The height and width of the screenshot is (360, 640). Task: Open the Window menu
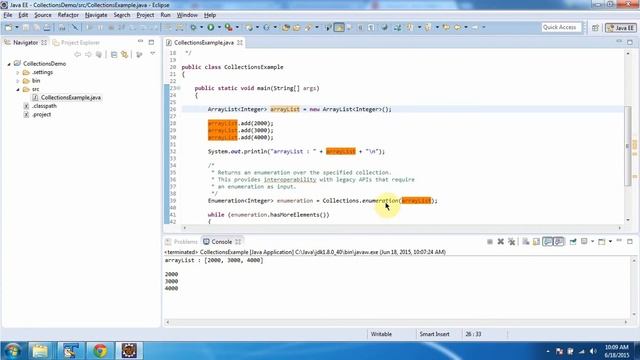coord(187,15)
